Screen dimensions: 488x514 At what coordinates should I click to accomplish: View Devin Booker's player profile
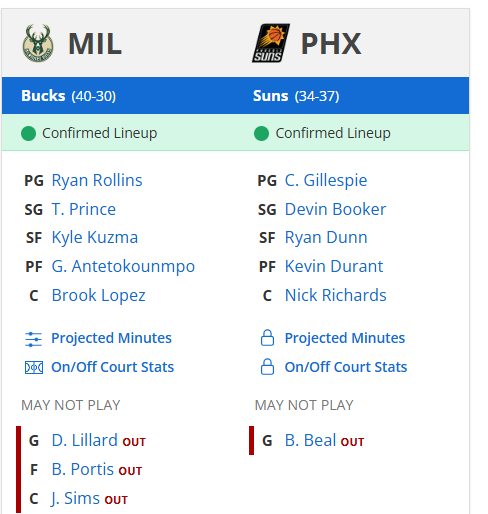click(335, 209)
